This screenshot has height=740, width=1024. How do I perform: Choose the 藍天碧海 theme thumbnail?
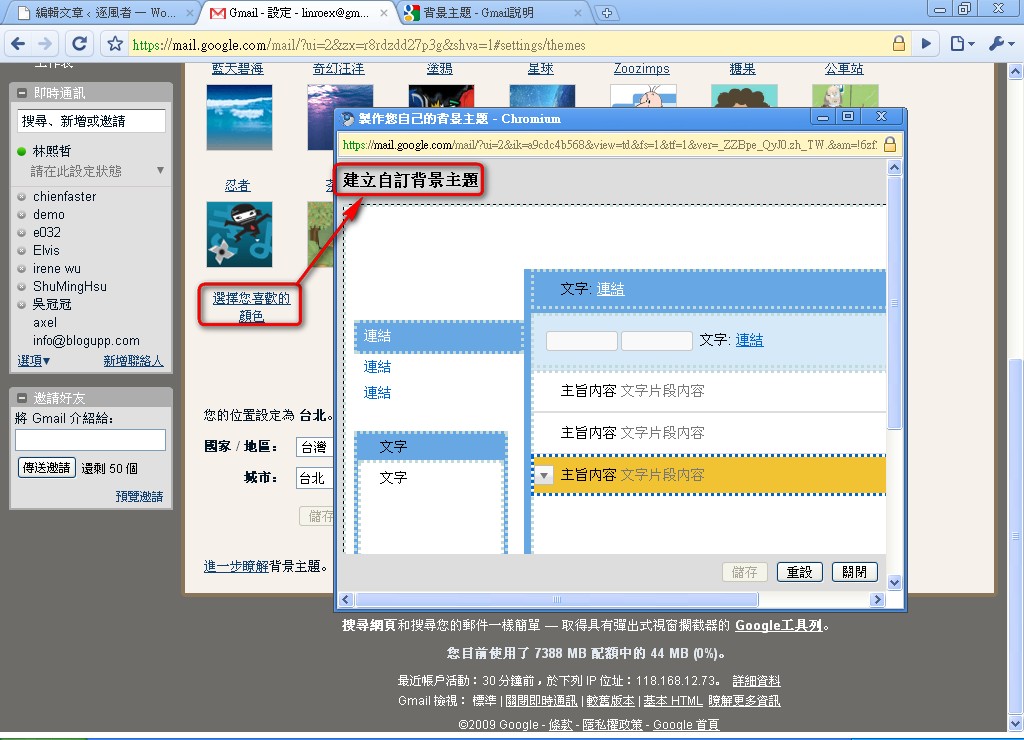[x=239, y=117]
